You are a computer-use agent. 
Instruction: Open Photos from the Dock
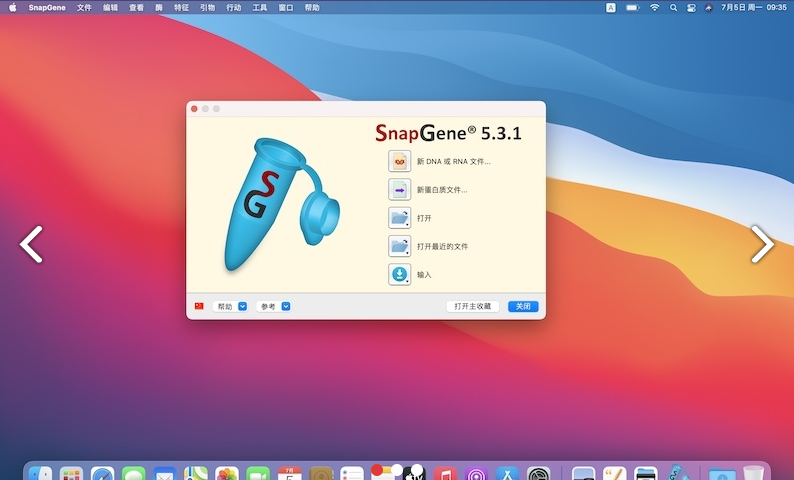pyautogui.click(x=227, y=474)
